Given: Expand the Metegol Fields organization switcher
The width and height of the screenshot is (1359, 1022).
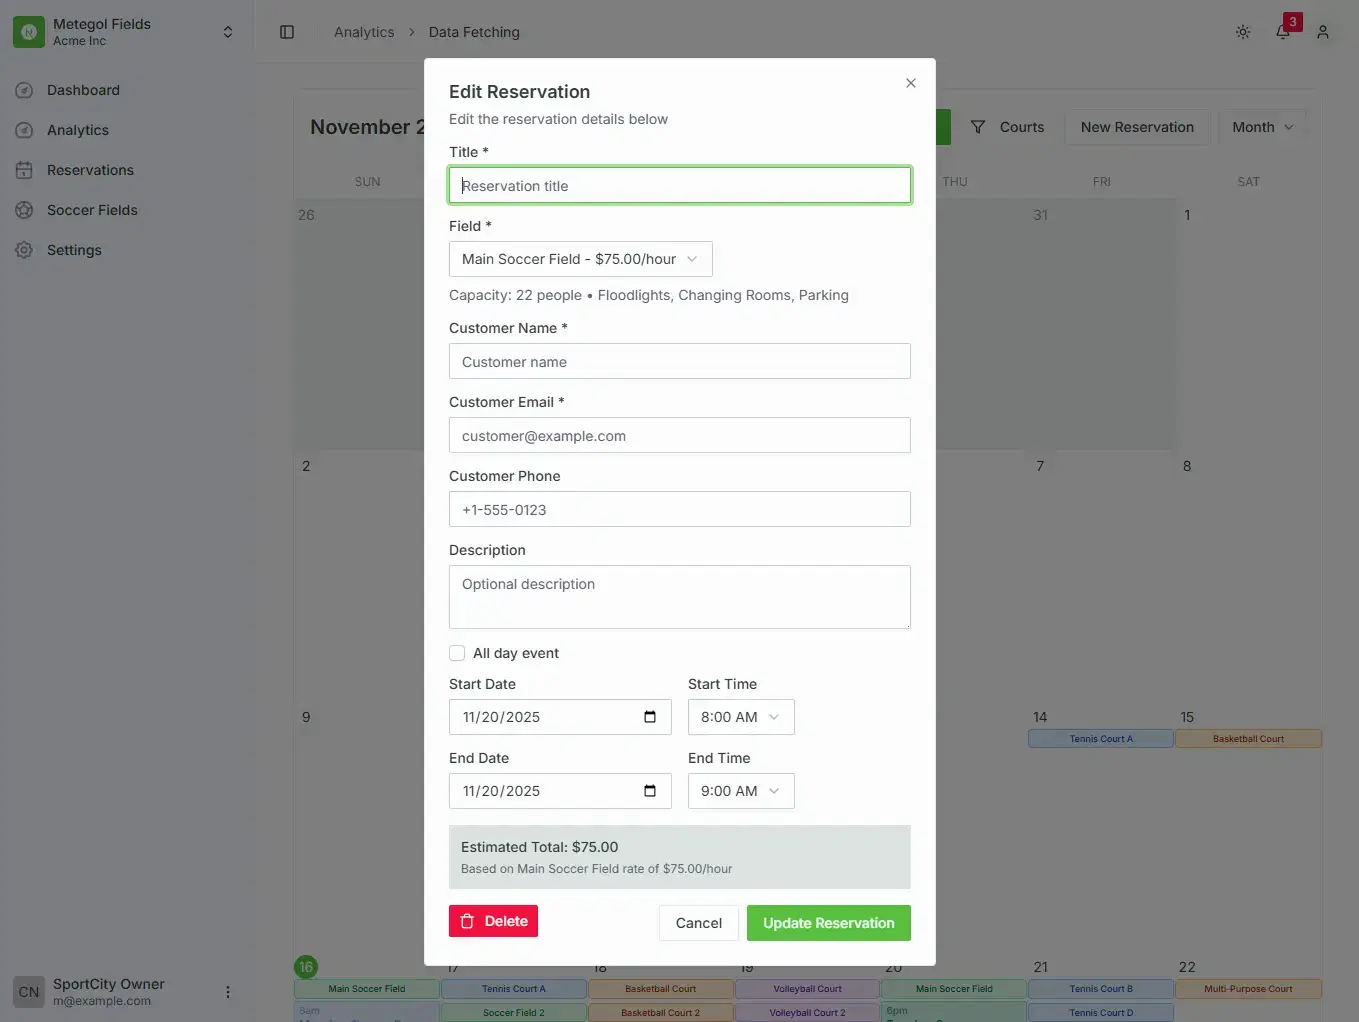Looking at the screenshot, I should click(x=228, y=30).
